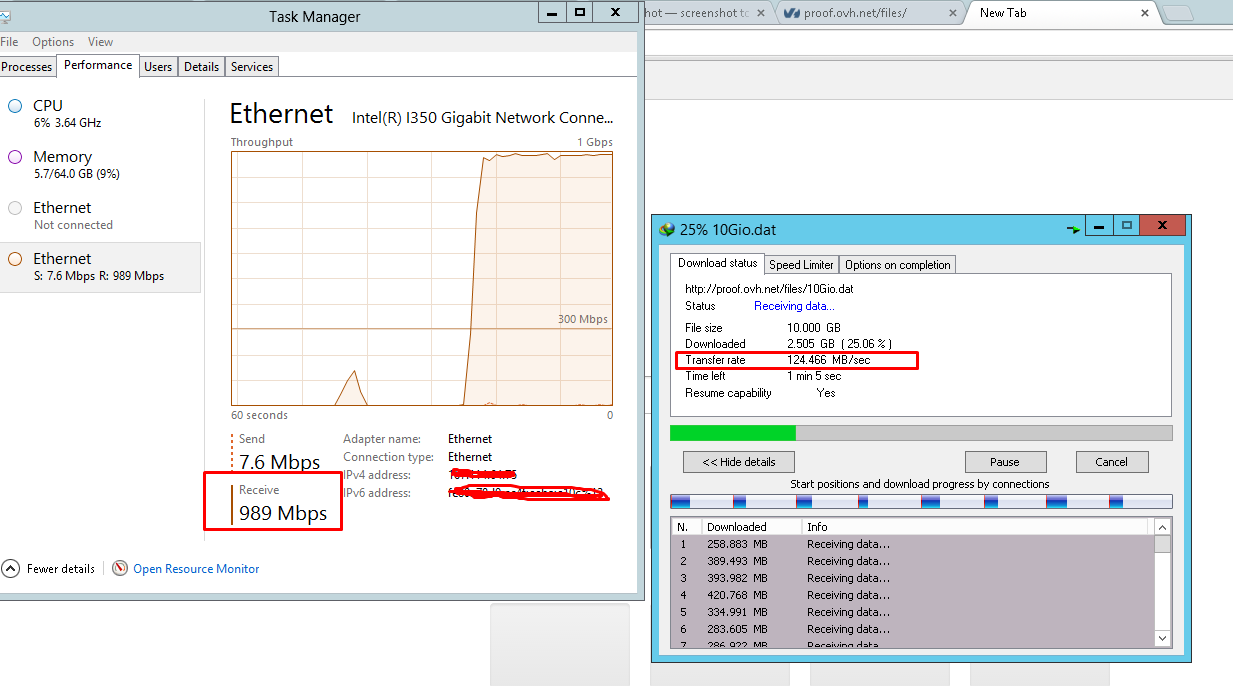Switch to the Speed Limiter tab
Viewport: 1233px width, 686px height.
click(801, 265)
